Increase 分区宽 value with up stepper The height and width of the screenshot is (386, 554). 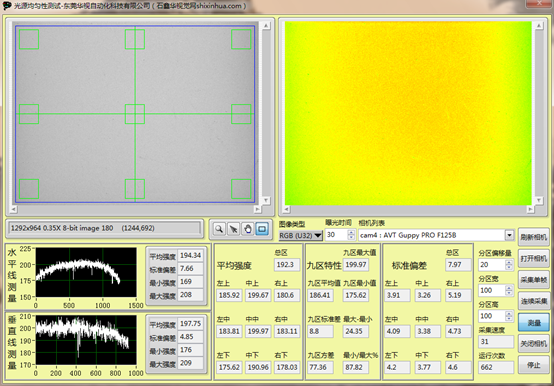pos(509,288)
